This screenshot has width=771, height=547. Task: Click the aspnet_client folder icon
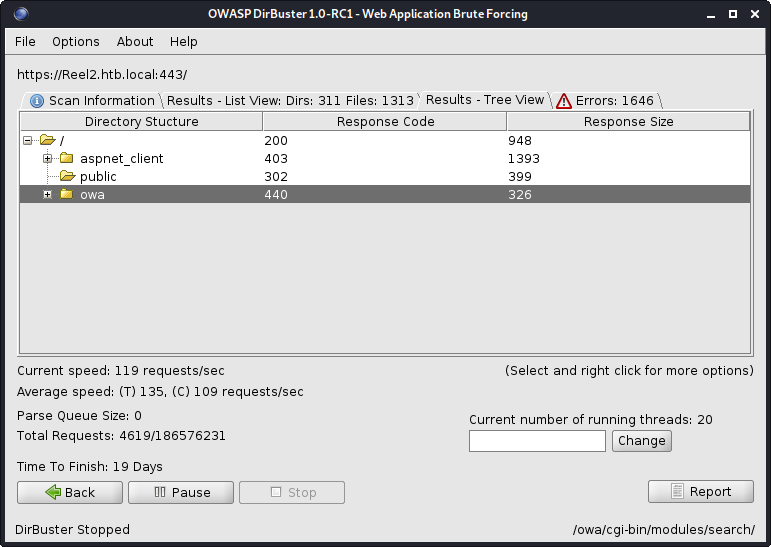coord(67,159)
